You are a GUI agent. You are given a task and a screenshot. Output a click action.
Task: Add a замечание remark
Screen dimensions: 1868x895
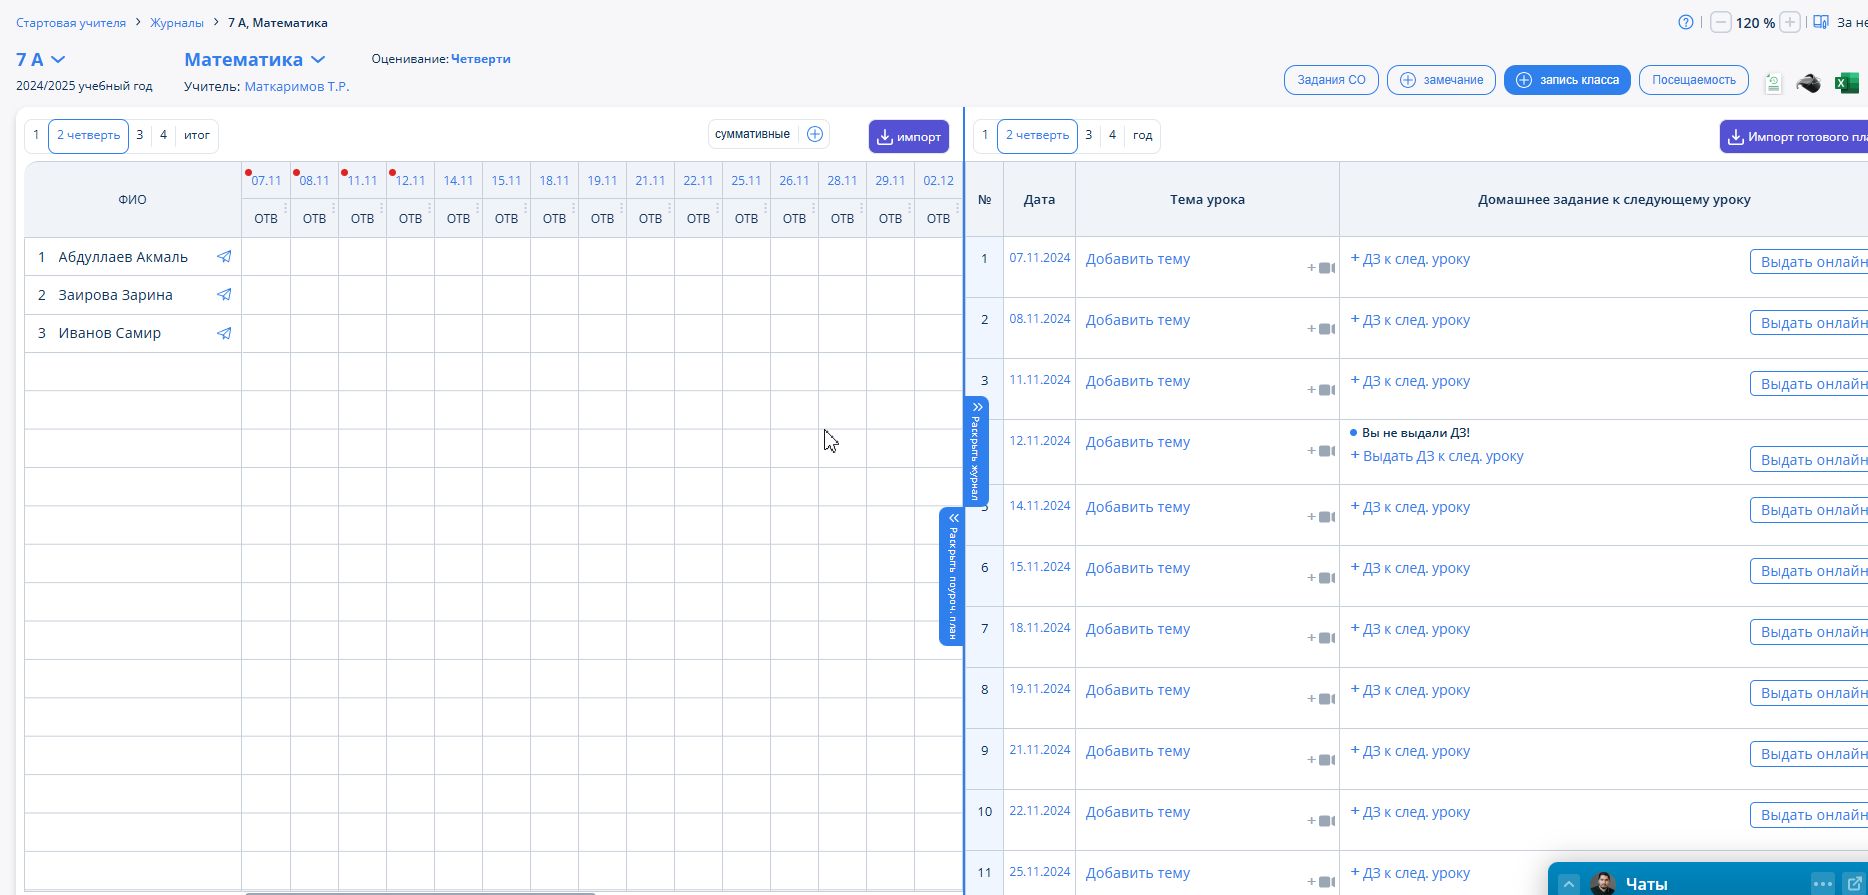click(1441, 80)
